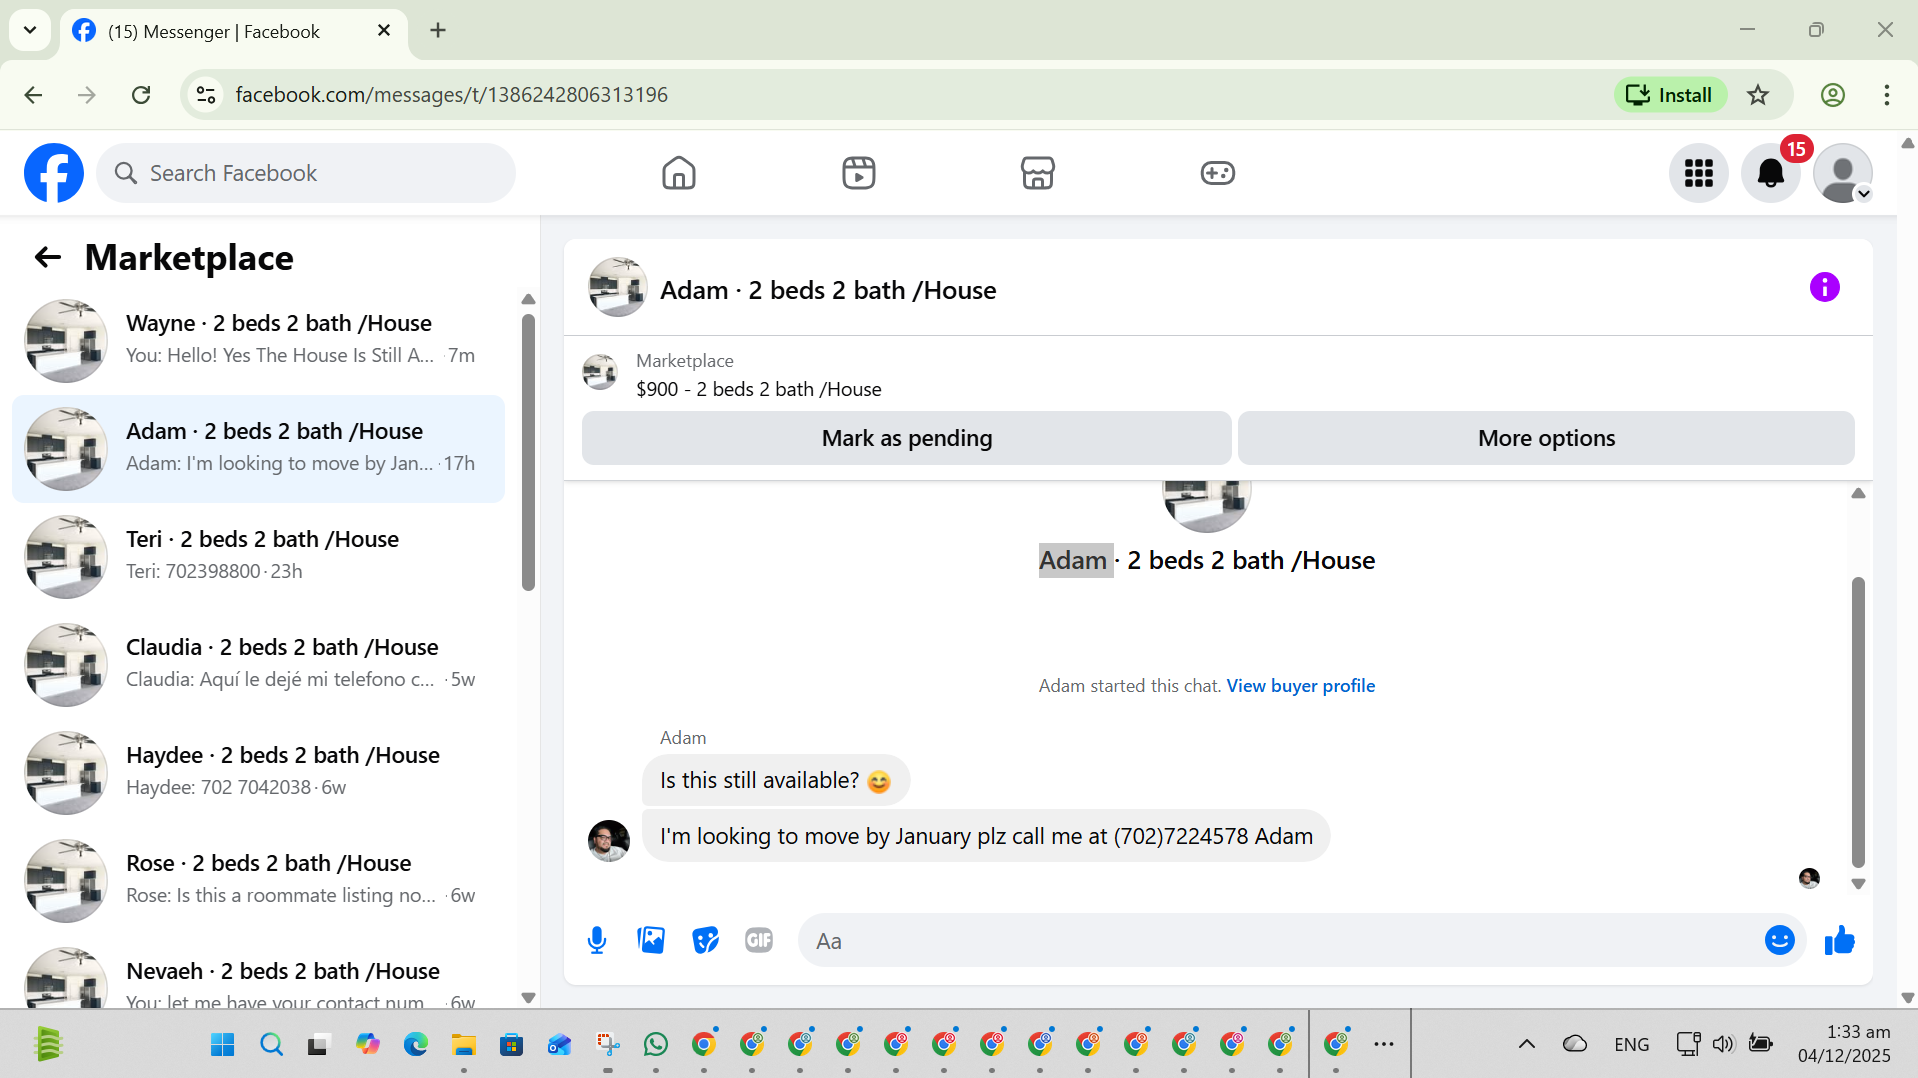Attach a photo with the image icon

[x=651, y=940]
